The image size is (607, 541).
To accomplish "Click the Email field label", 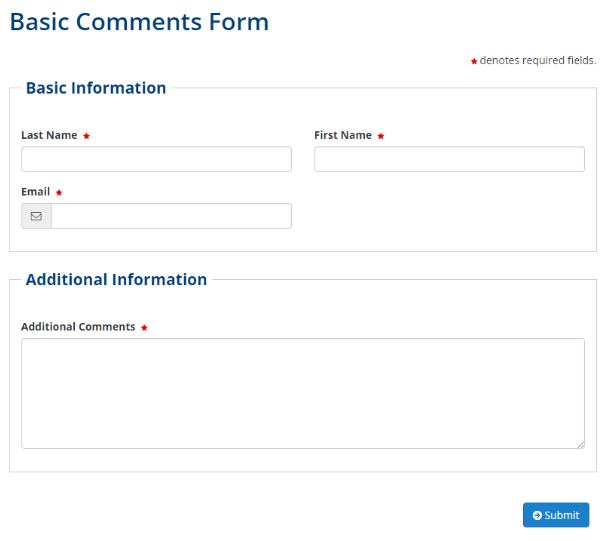I will pos(35,192).
